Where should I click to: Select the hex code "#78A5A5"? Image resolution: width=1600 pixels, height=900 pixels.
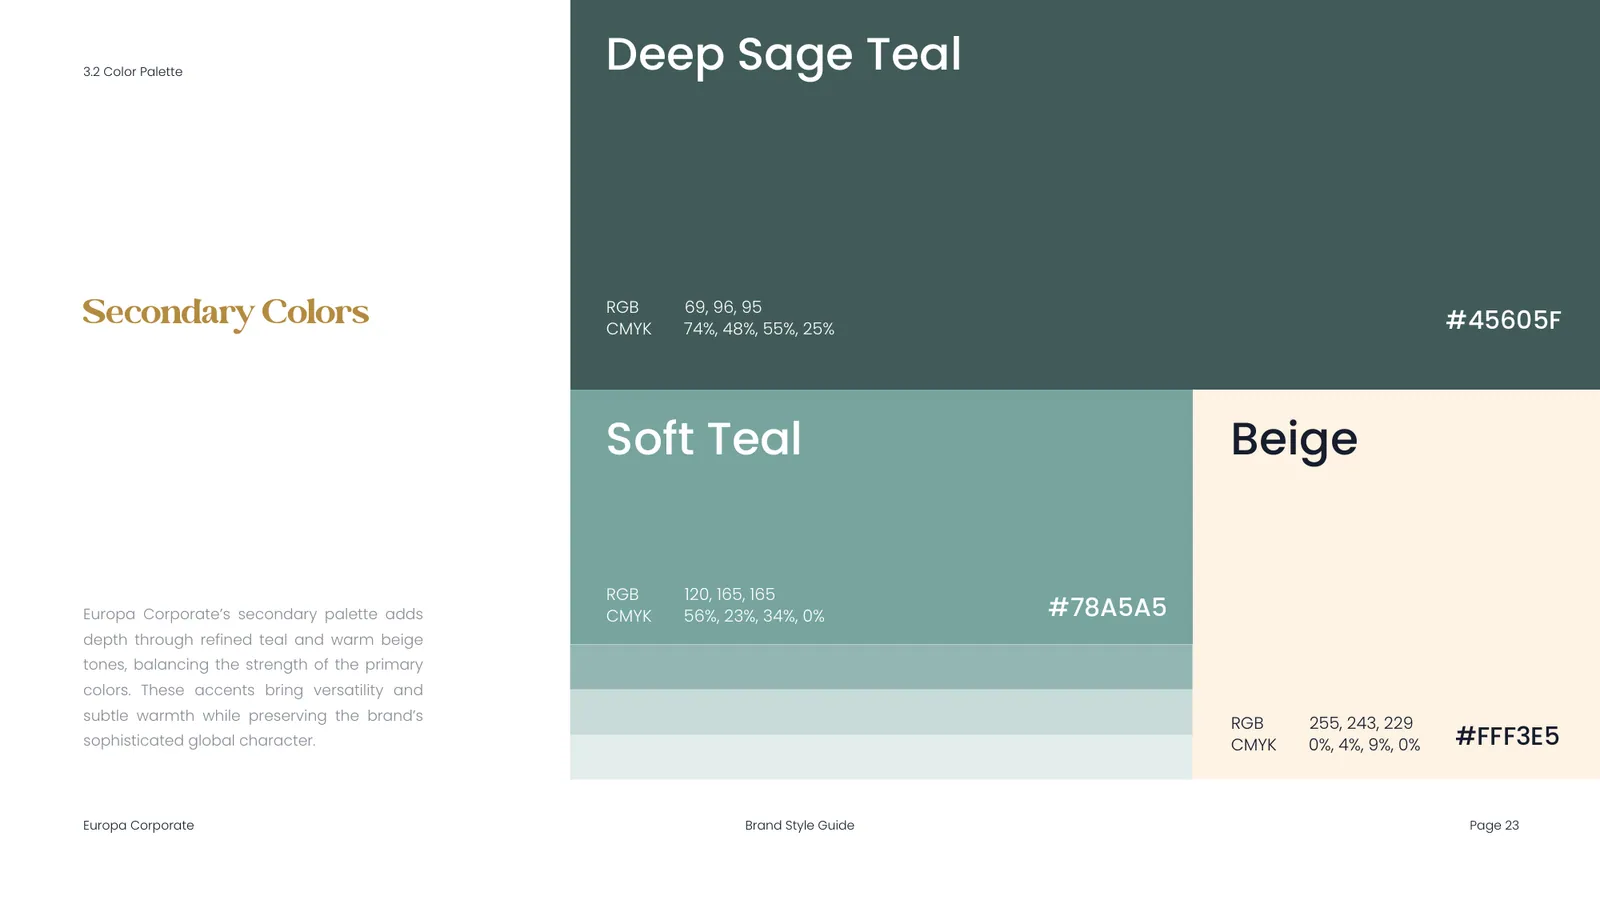coord(1107,607)
